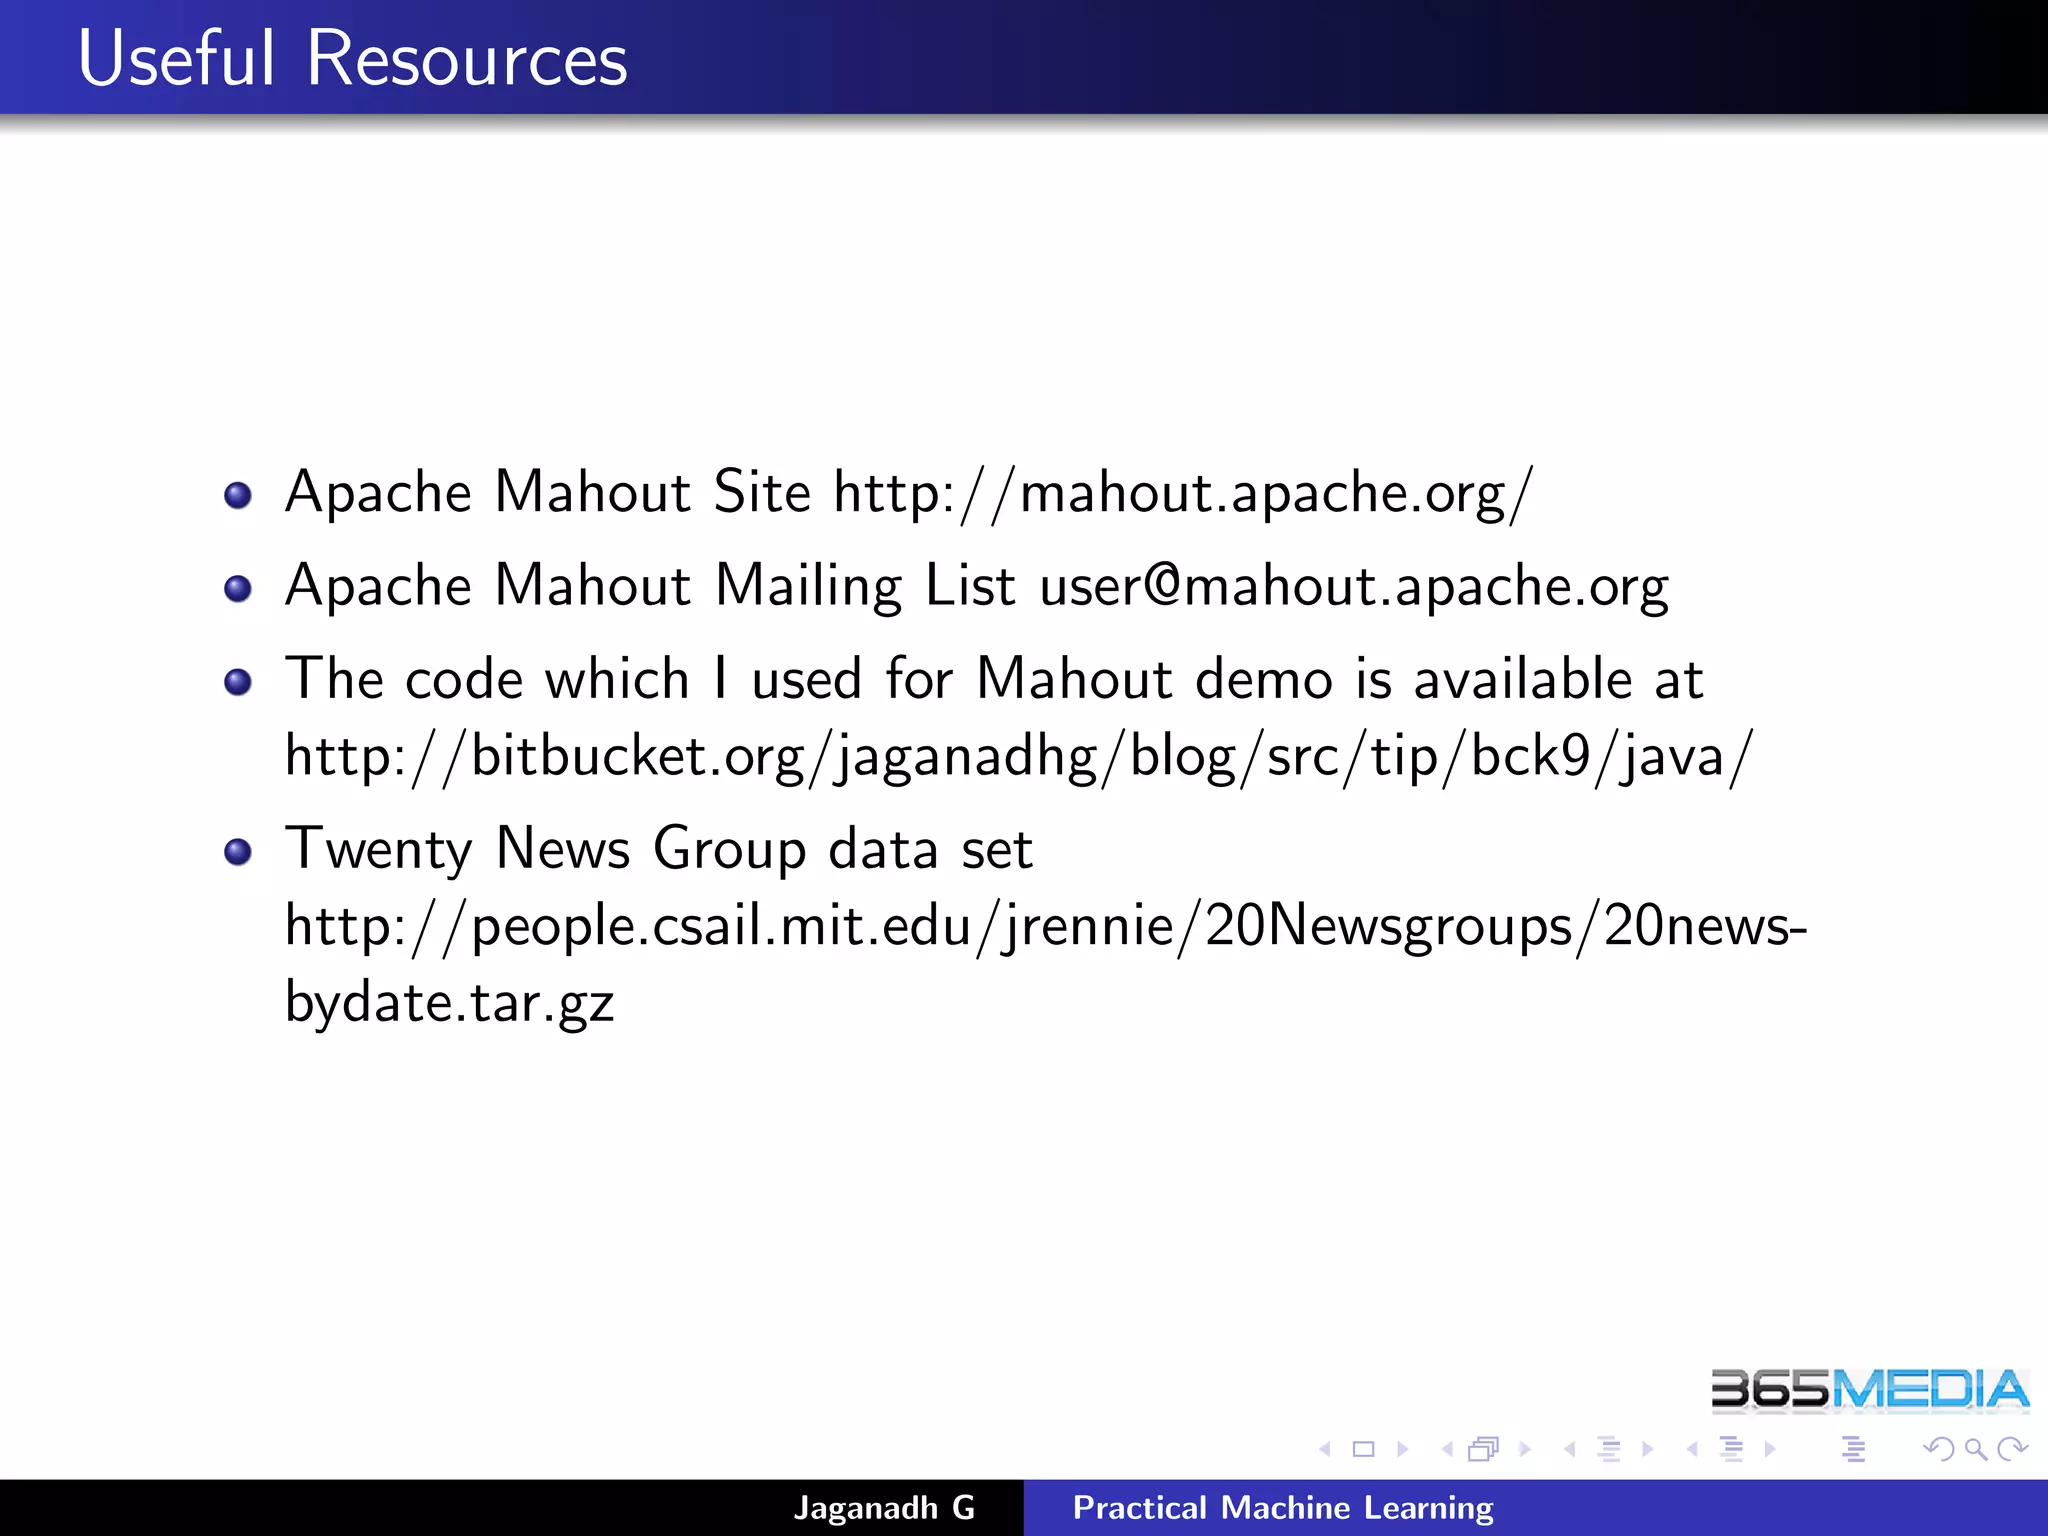This screenshot has height=1536, width=2048.
Task: Click bullet point beside Apache Mahout Mailing List
Action: click(238, 589)
